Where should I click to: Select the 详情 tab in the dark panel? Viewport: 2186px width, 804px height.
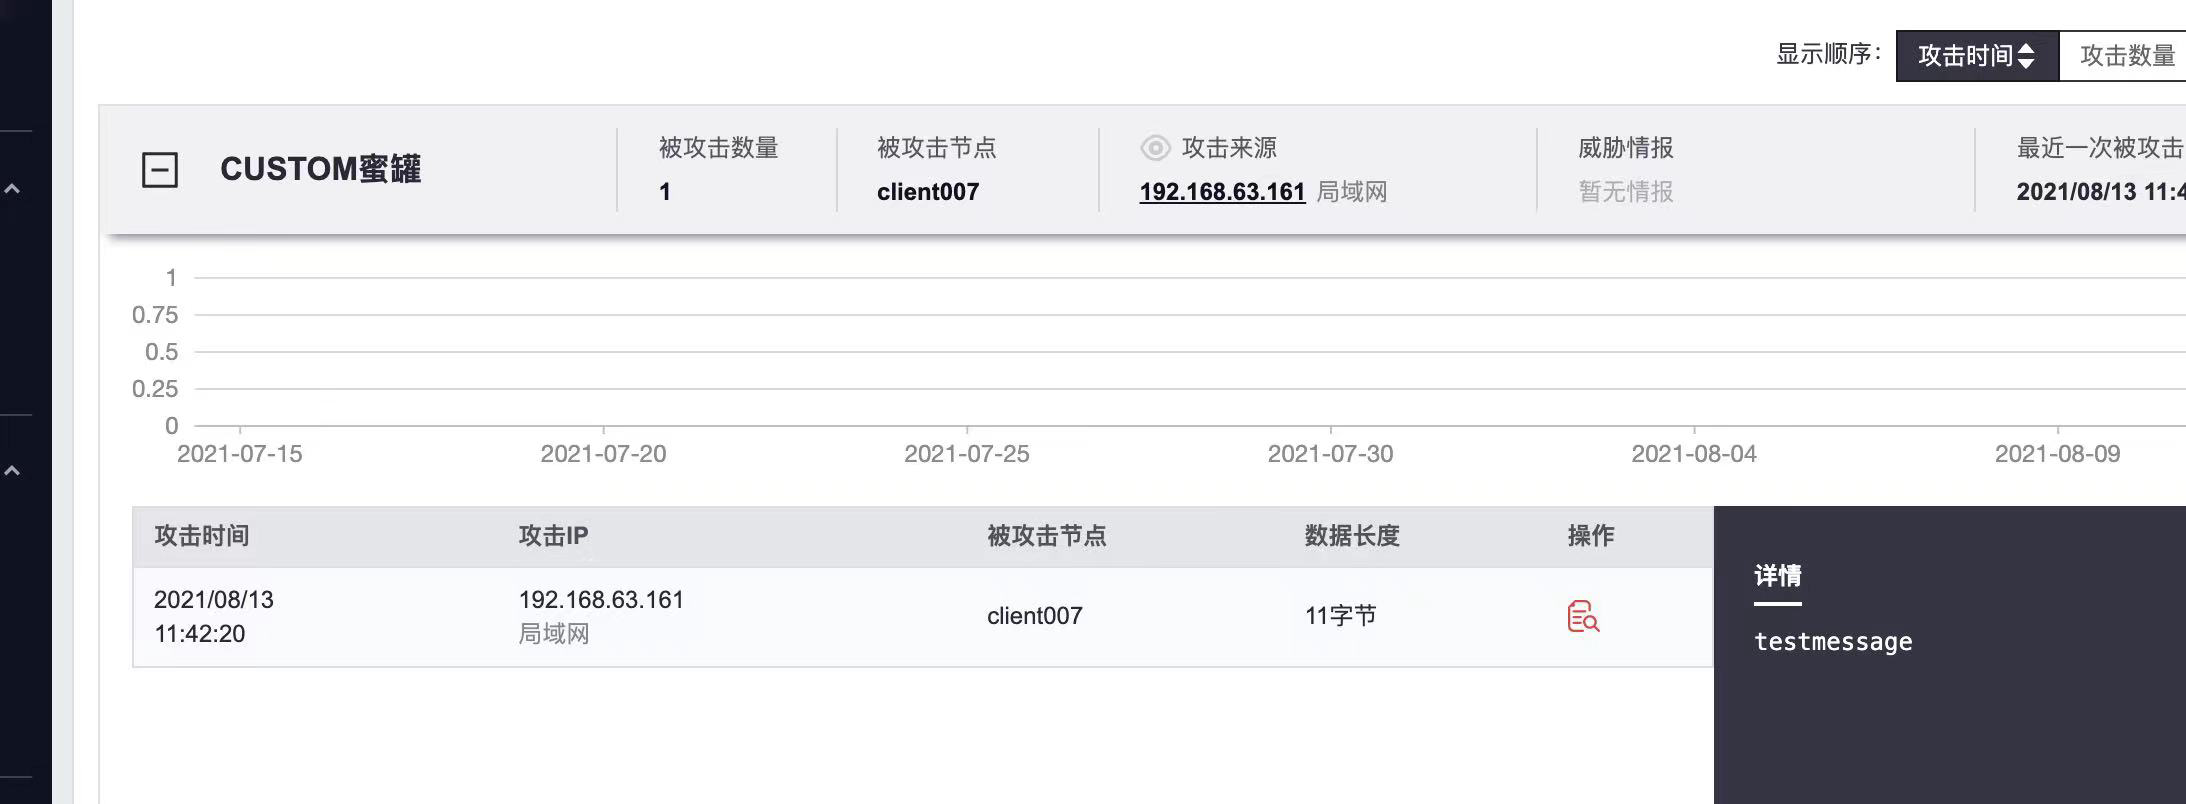tap(1777, 576)
